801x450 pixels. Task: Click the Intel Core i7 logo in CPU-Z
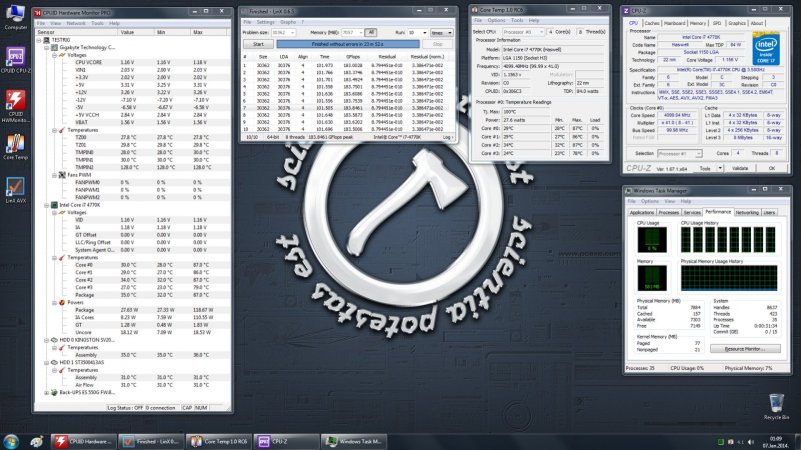(x=766, y=49)
